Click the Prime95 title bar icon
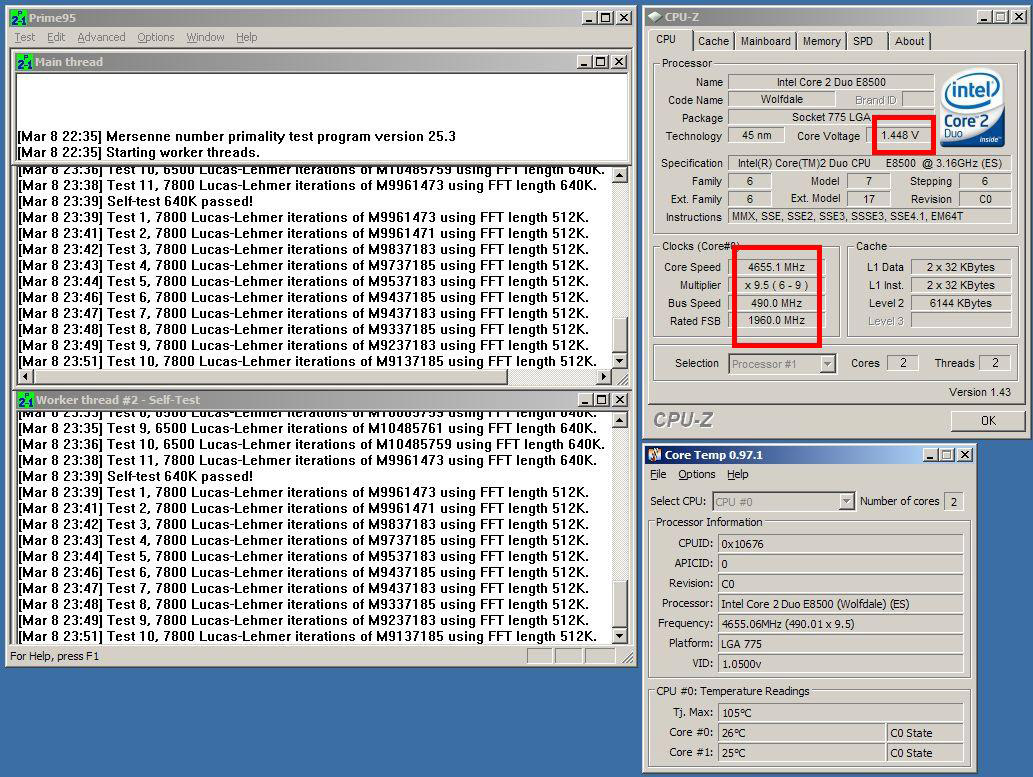Screen dimensions: 1033x777 (x=18, y=18)
